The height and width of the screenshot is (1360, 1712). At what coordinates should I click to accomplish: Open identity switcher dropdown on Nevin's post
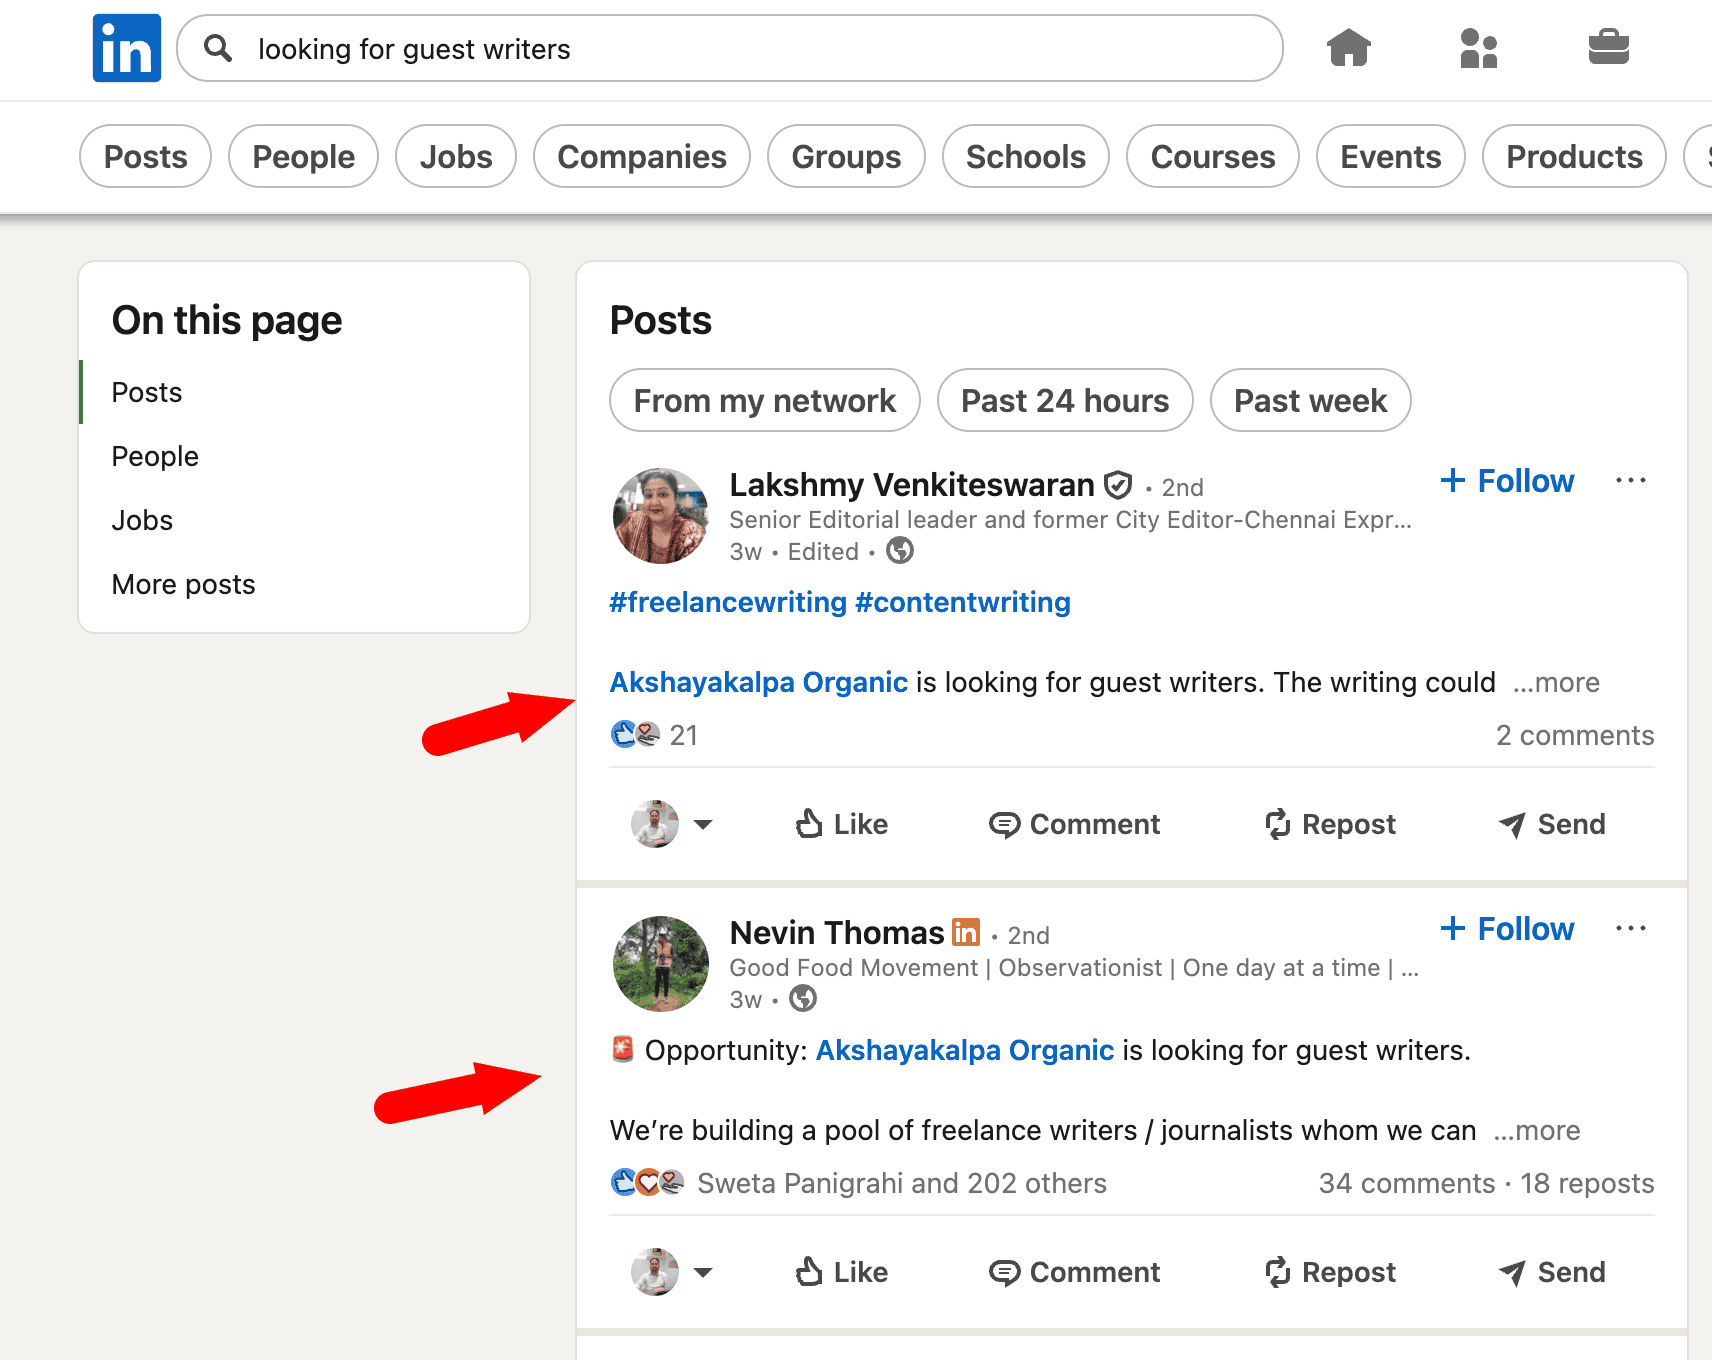(672, 1272)
